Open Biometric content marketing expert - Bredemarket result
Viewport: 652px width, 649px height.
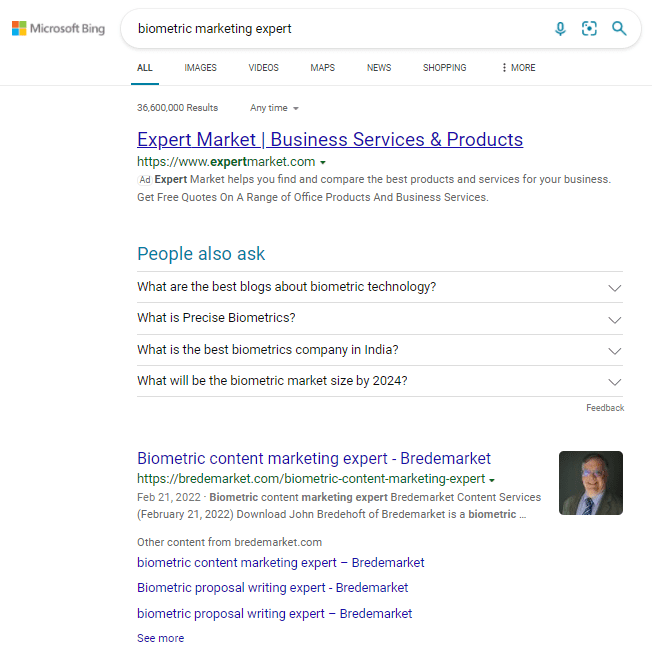coord(314,459)
